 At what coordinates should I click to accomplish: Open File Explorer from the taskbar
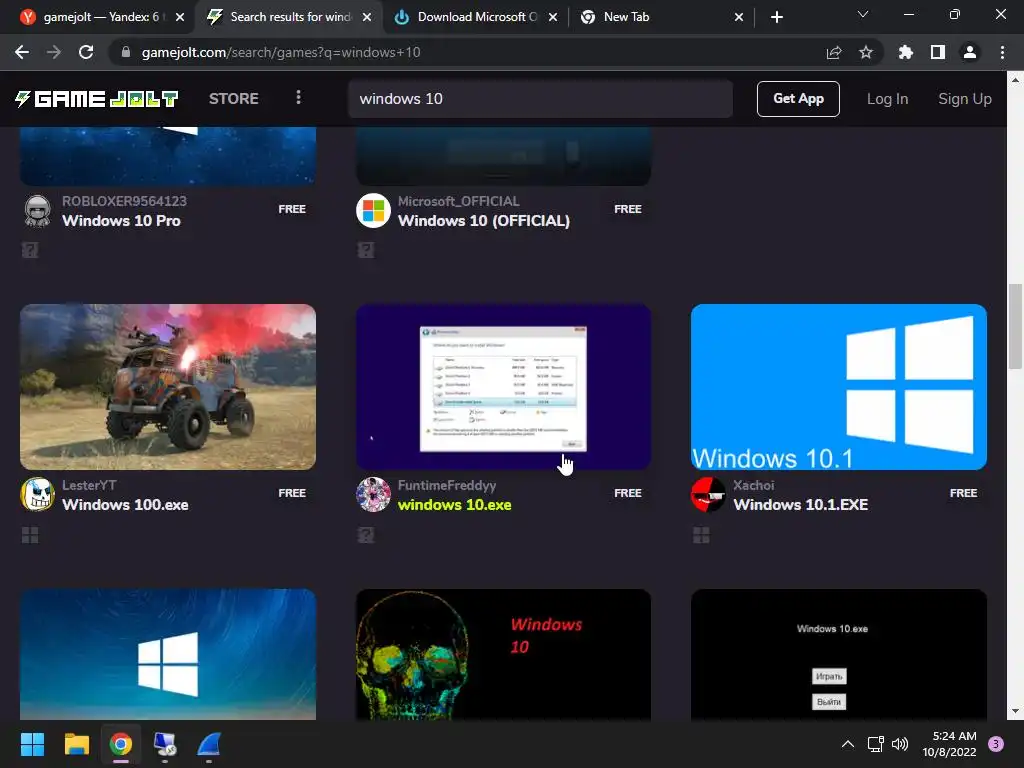click(x=76, y=744)
